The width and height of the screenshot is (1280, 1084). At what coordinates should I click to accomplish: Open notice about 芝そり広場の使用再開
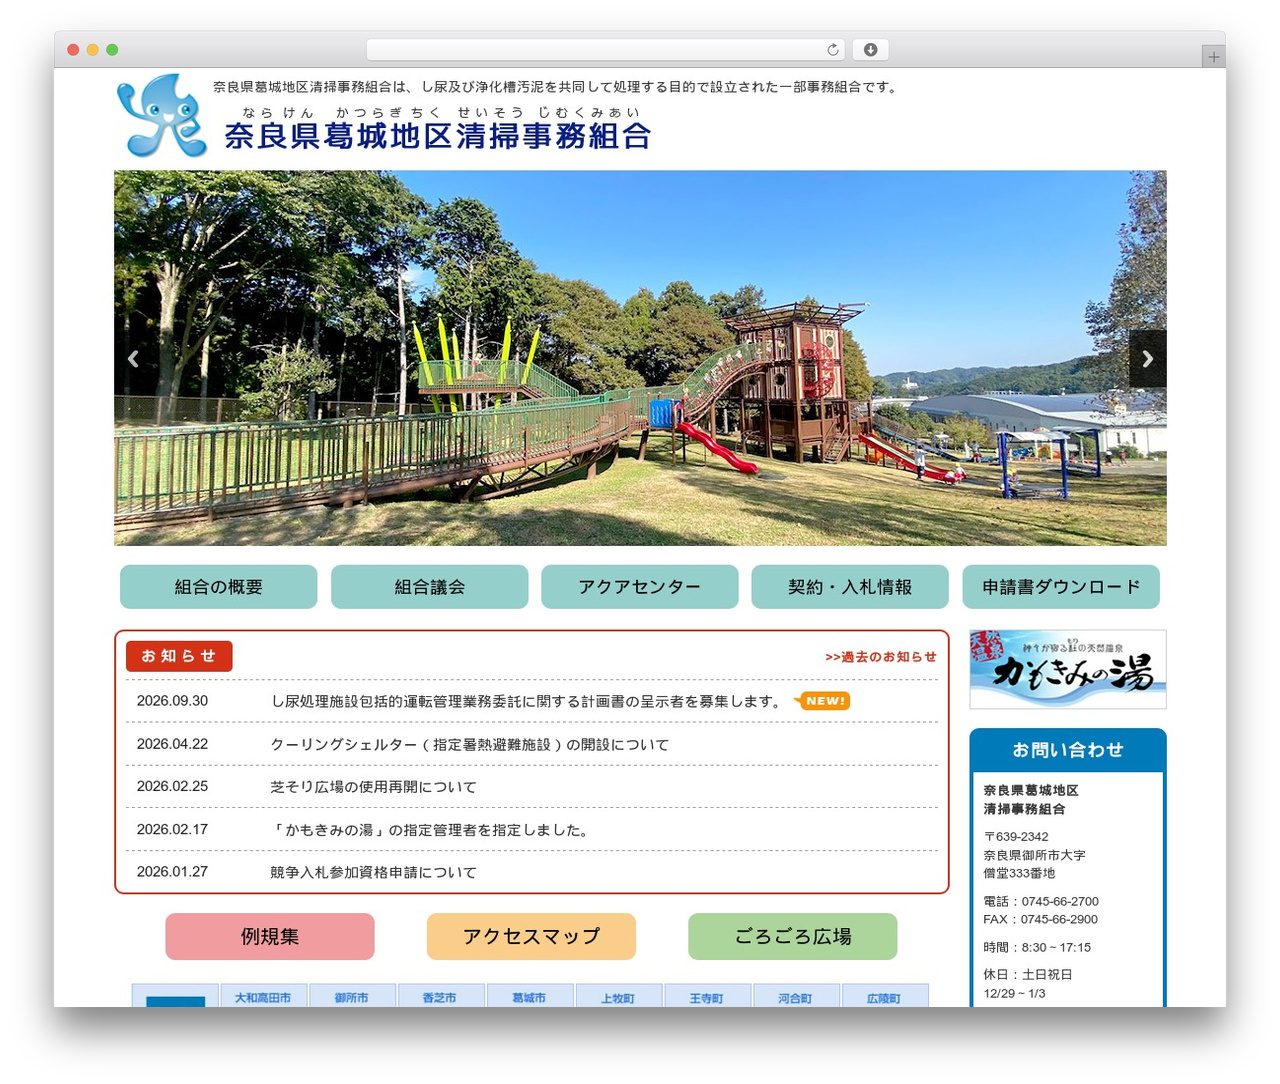pos(373,787)
